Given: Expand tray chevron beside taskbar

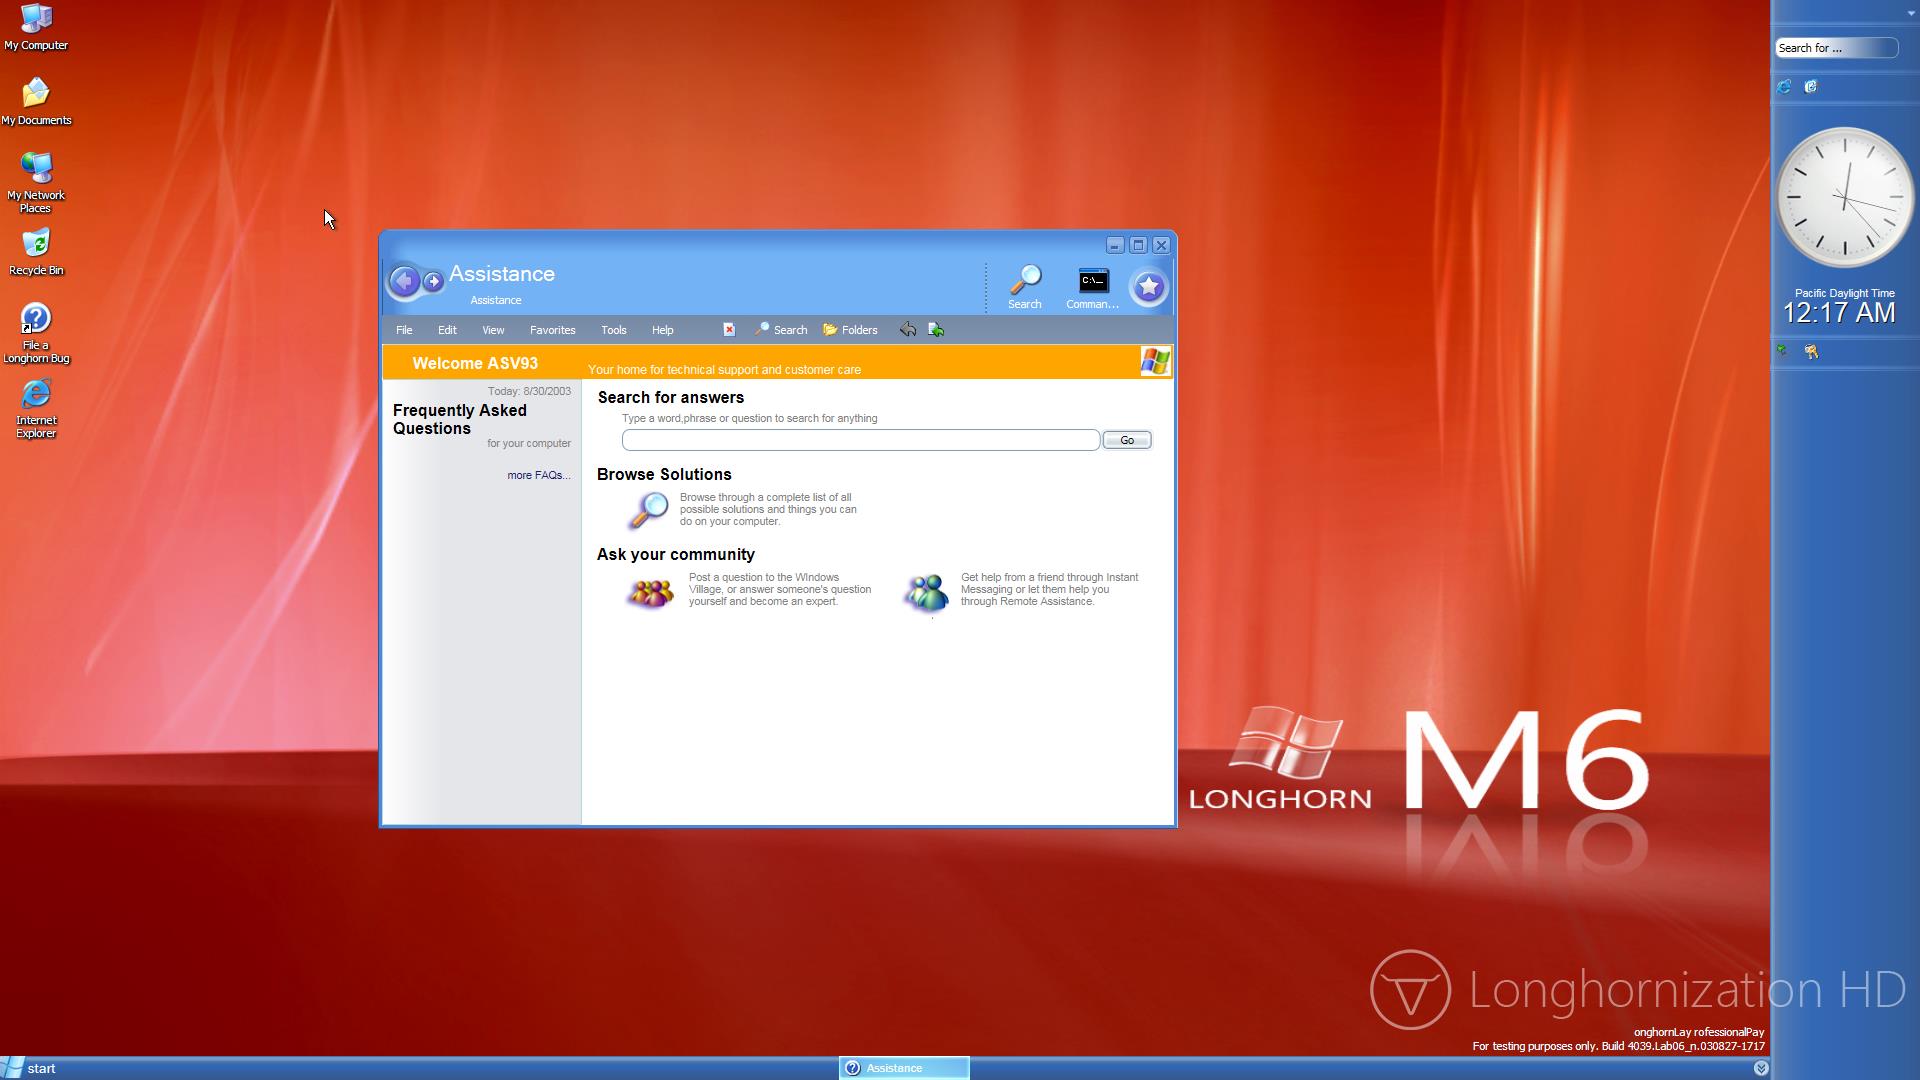Looking at the screenshot, I should [1761, 1068].
